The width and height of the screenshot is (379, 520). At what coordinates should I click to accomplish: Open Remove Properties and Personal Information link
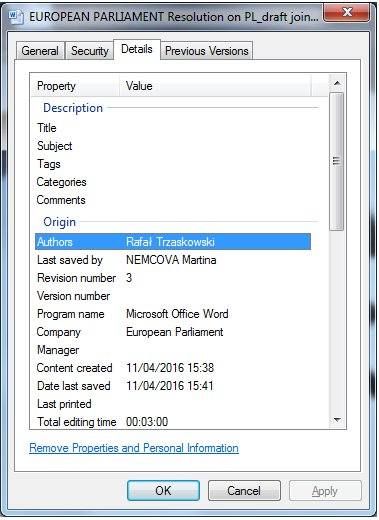tap(134, 448)
